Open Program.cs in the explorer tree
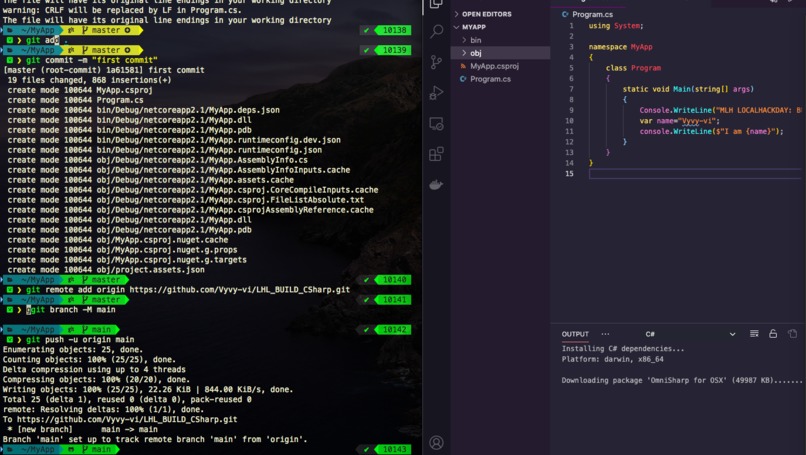 [x=500, y=79]
